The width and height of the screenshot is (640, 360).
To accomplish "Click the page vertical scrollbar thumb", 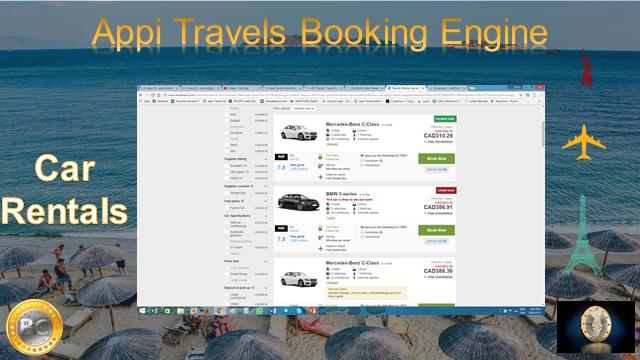I will tap(542, 133).
